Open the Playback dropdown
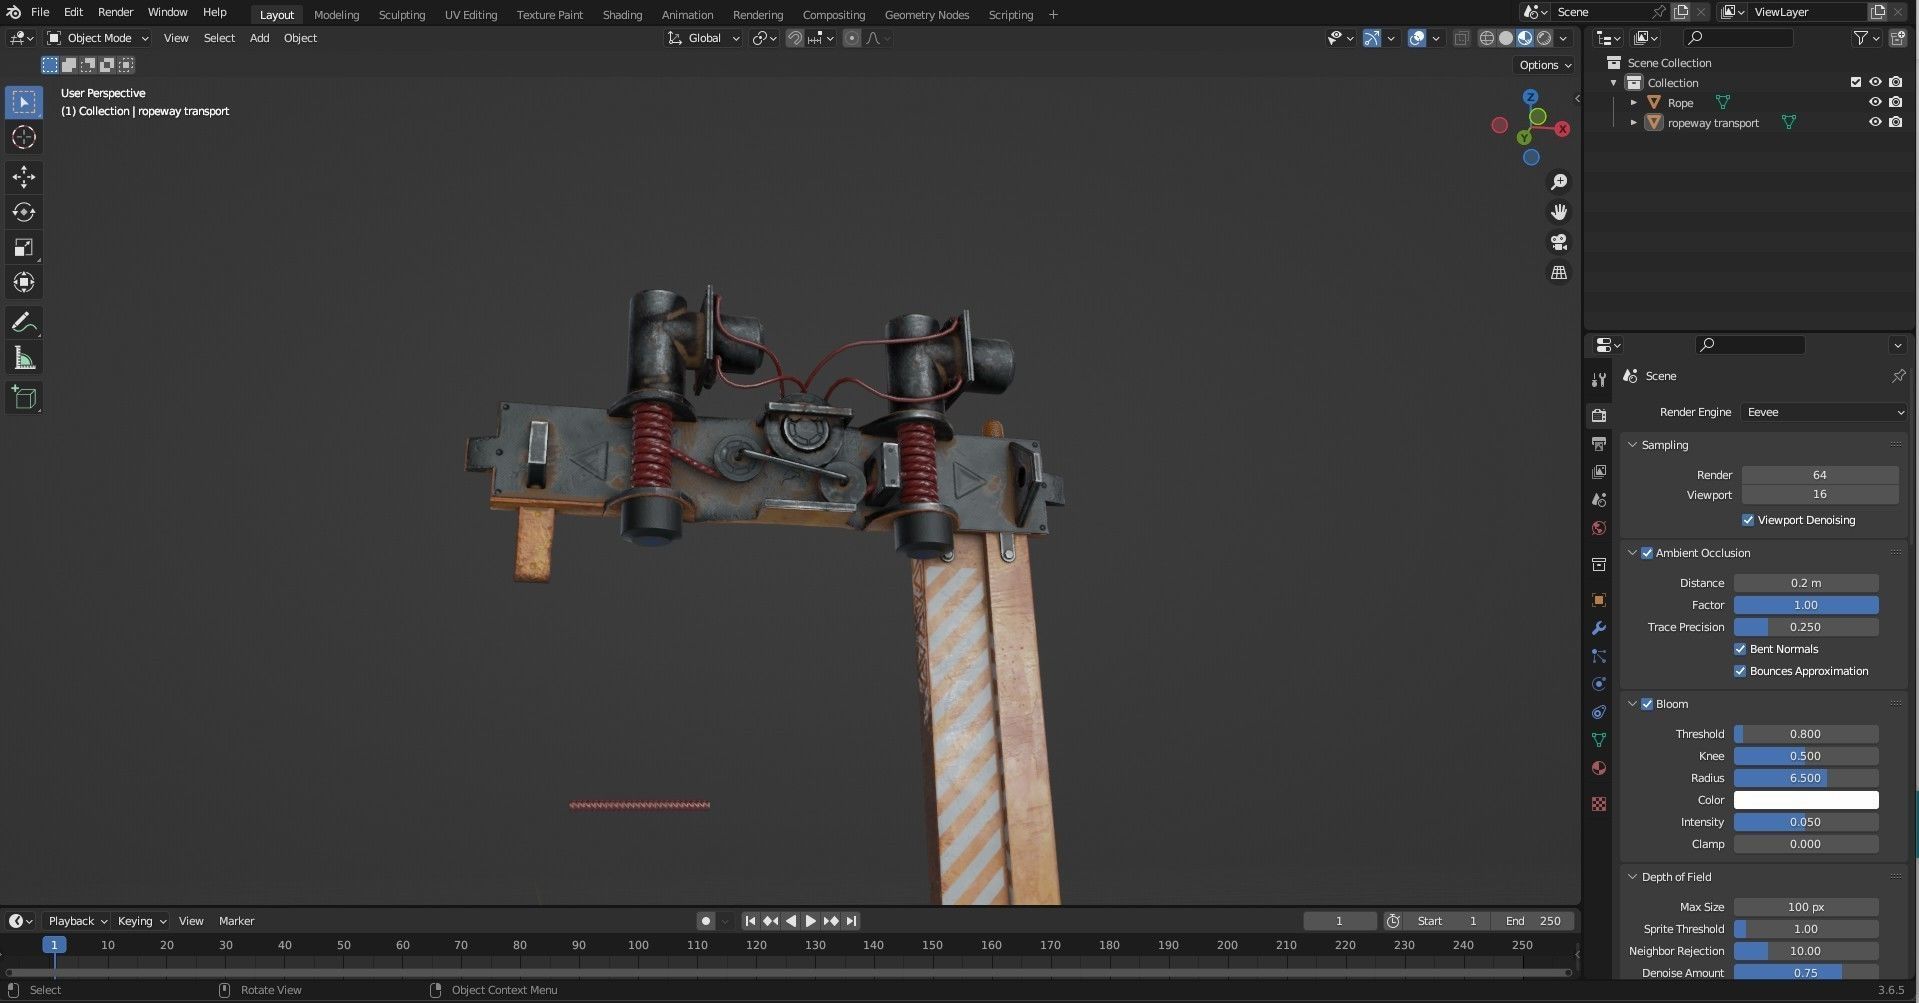 coord(78,921)
